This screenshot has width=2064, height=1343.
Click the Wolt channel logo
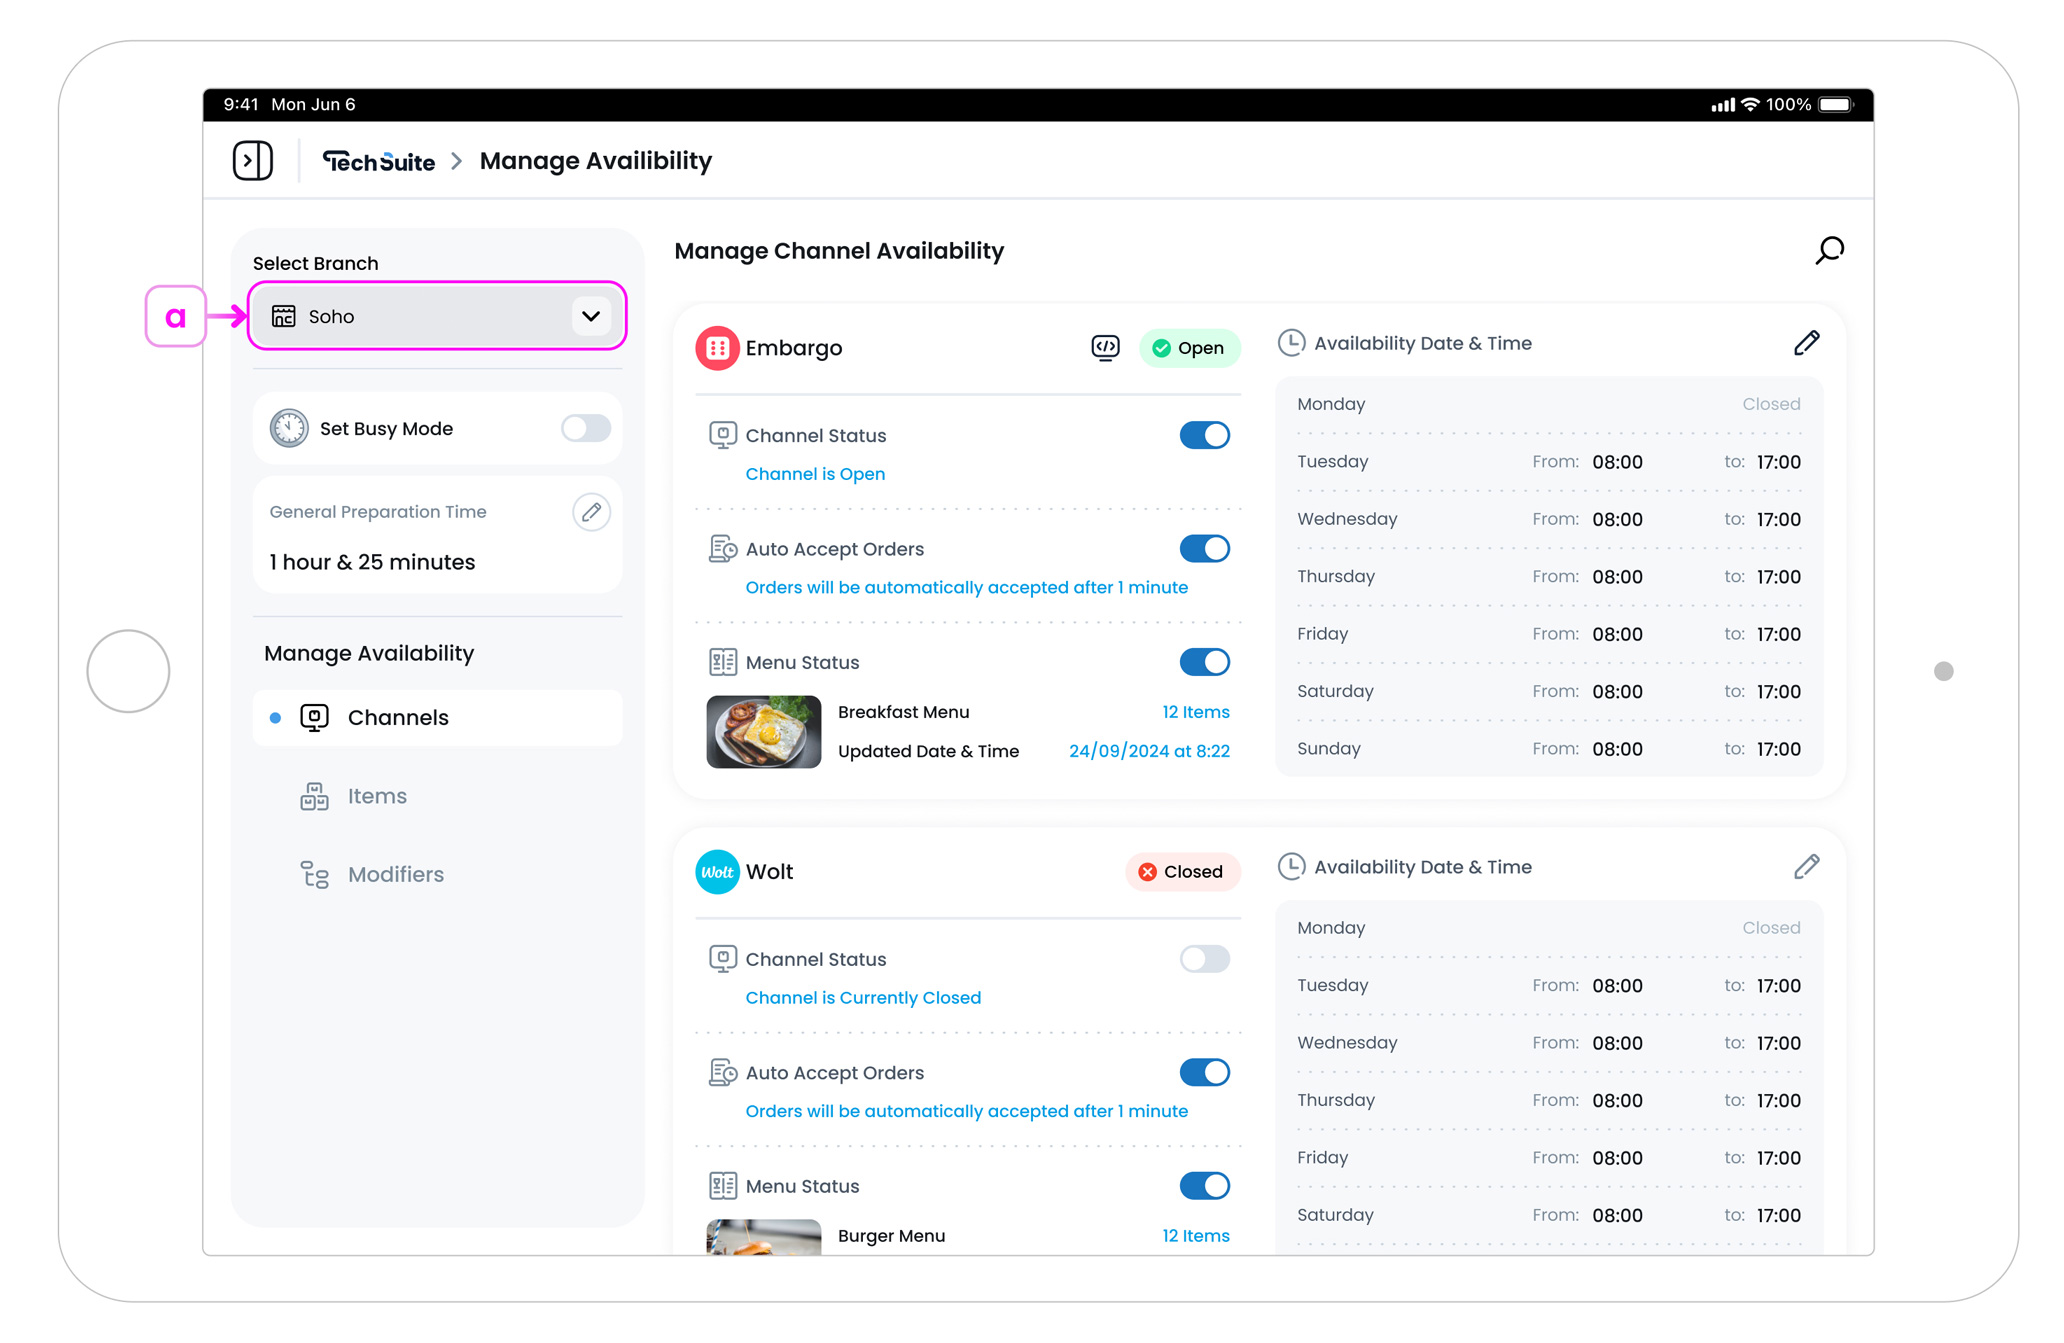[717, 872]
